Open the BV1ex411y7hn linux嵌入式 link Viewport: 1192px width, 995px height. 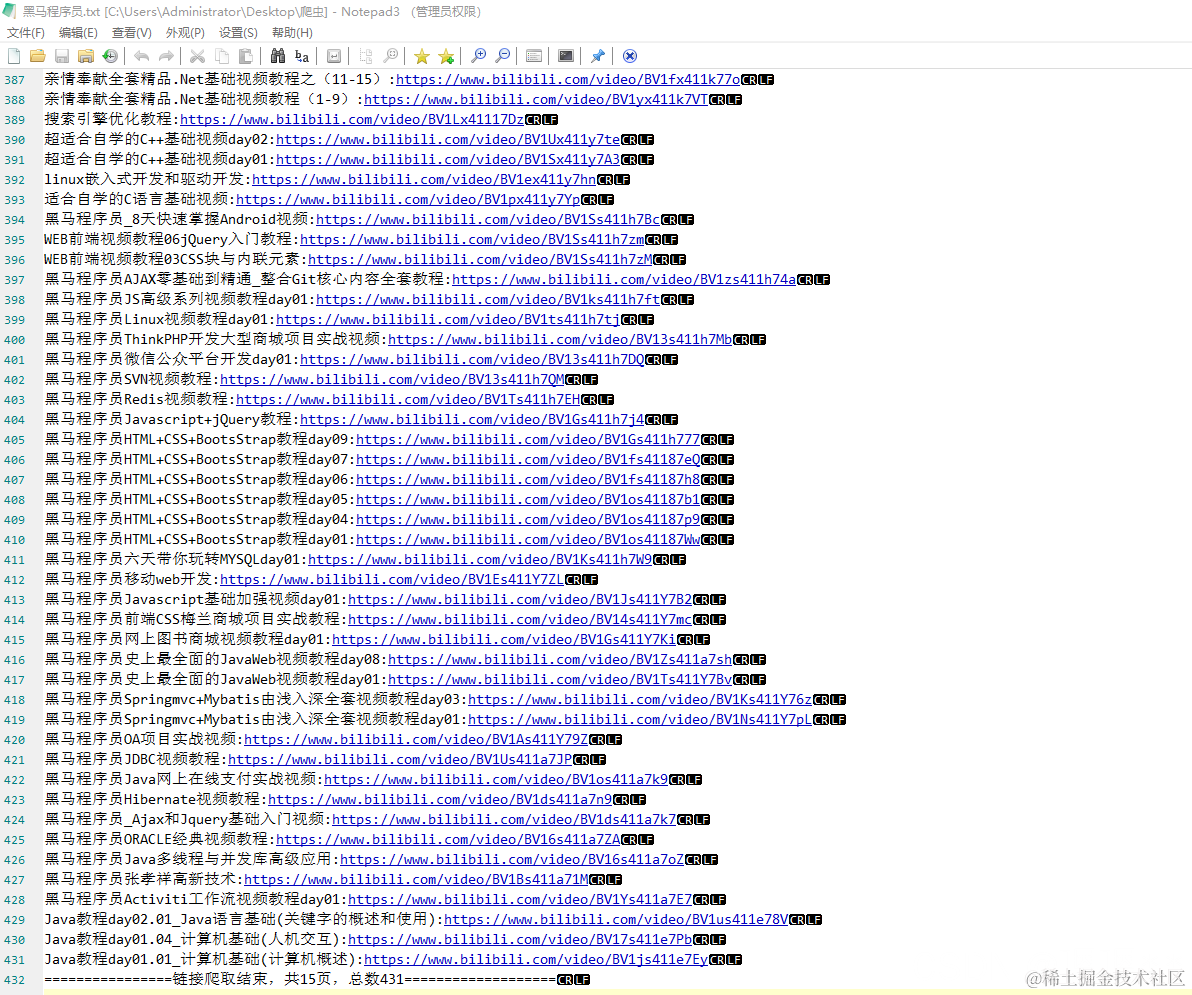click(424, 179)
